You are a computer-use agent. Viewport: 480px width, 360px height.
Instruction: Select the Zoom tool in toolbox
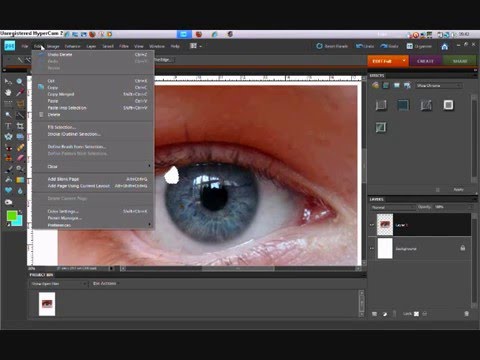(x=20, y=81)
